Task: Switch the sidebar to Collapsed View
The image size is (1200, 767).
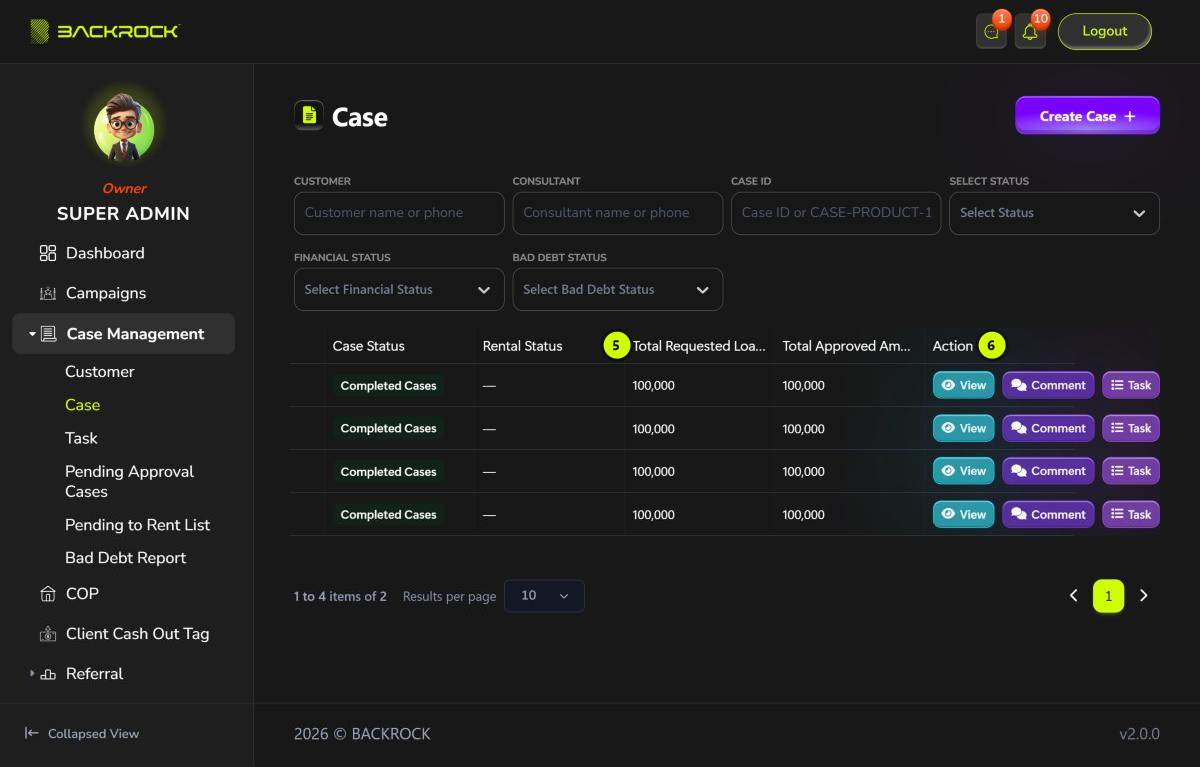Action: pyautogui.click(x=82, y=733)
